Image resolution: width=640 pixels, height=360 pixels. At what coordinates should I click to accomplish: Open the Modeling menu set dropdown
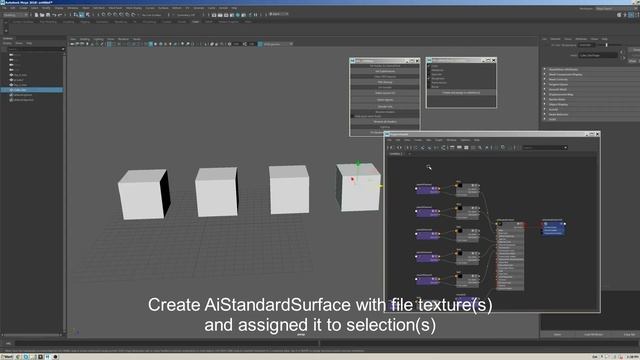point(16,15)
